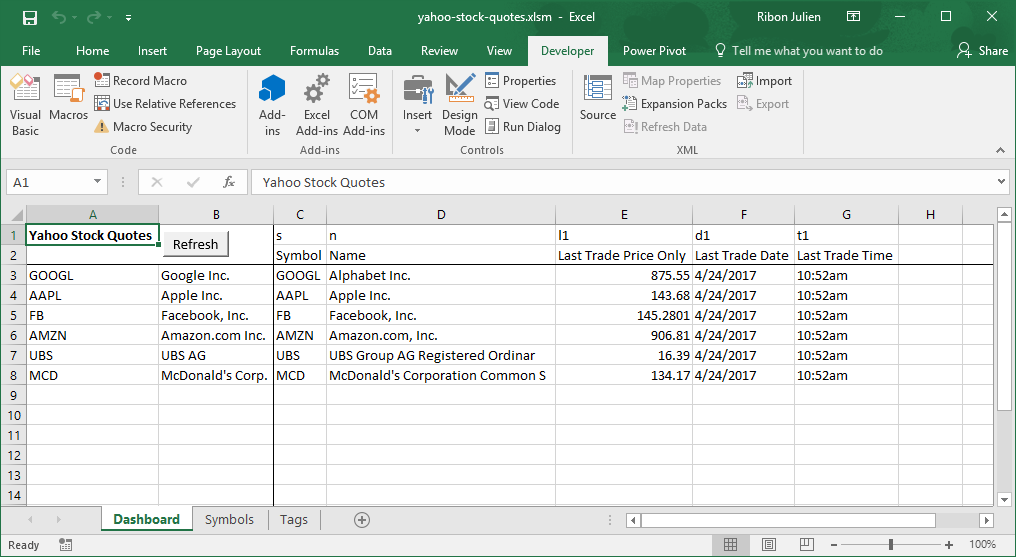This screenshot has height=557, width=1016.
Task: Select the Dashboard sheet tab
Action: tap(146, 519)
